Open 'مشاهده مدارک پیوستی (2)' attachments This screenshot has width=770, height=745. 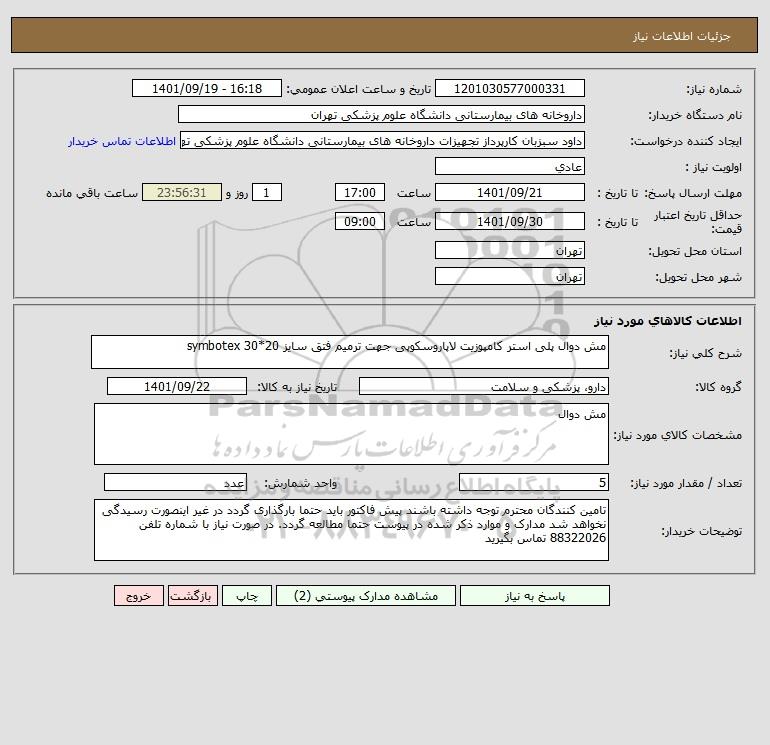coord(366,596)
